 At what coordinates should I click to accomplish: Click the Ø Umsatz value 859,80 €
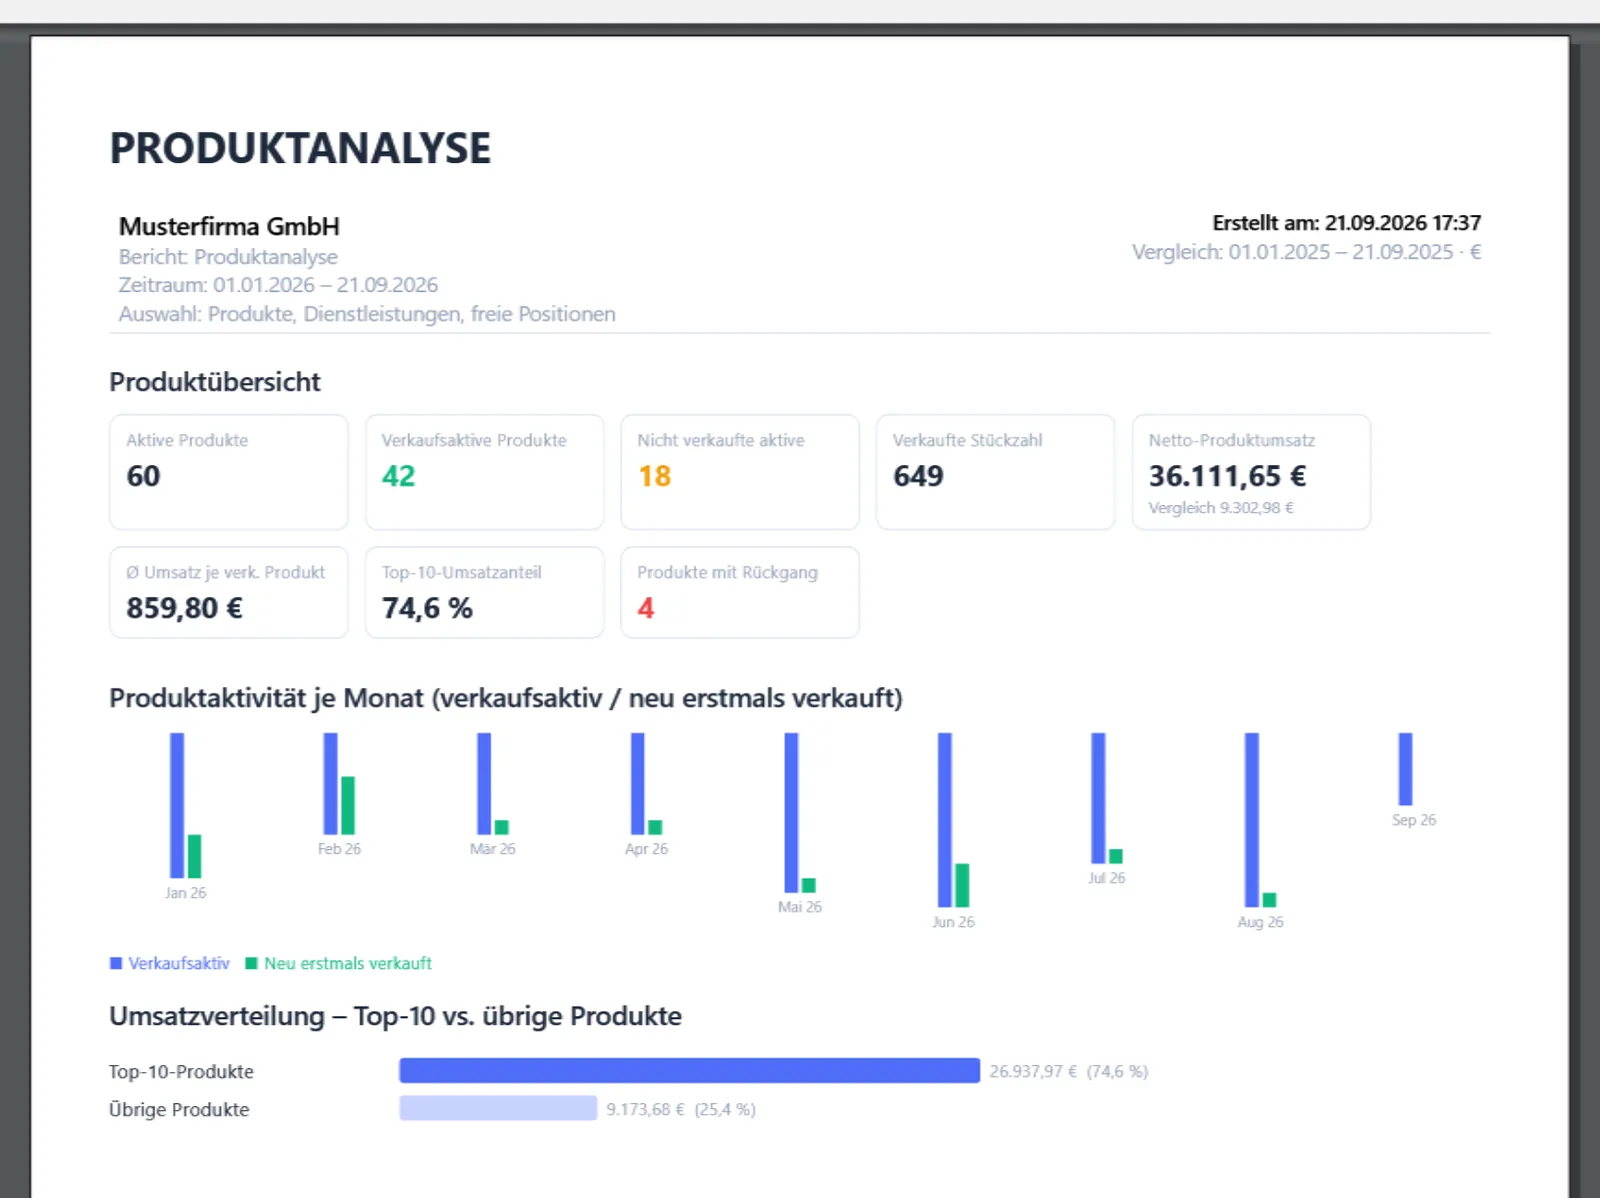[x=184, y=608]
